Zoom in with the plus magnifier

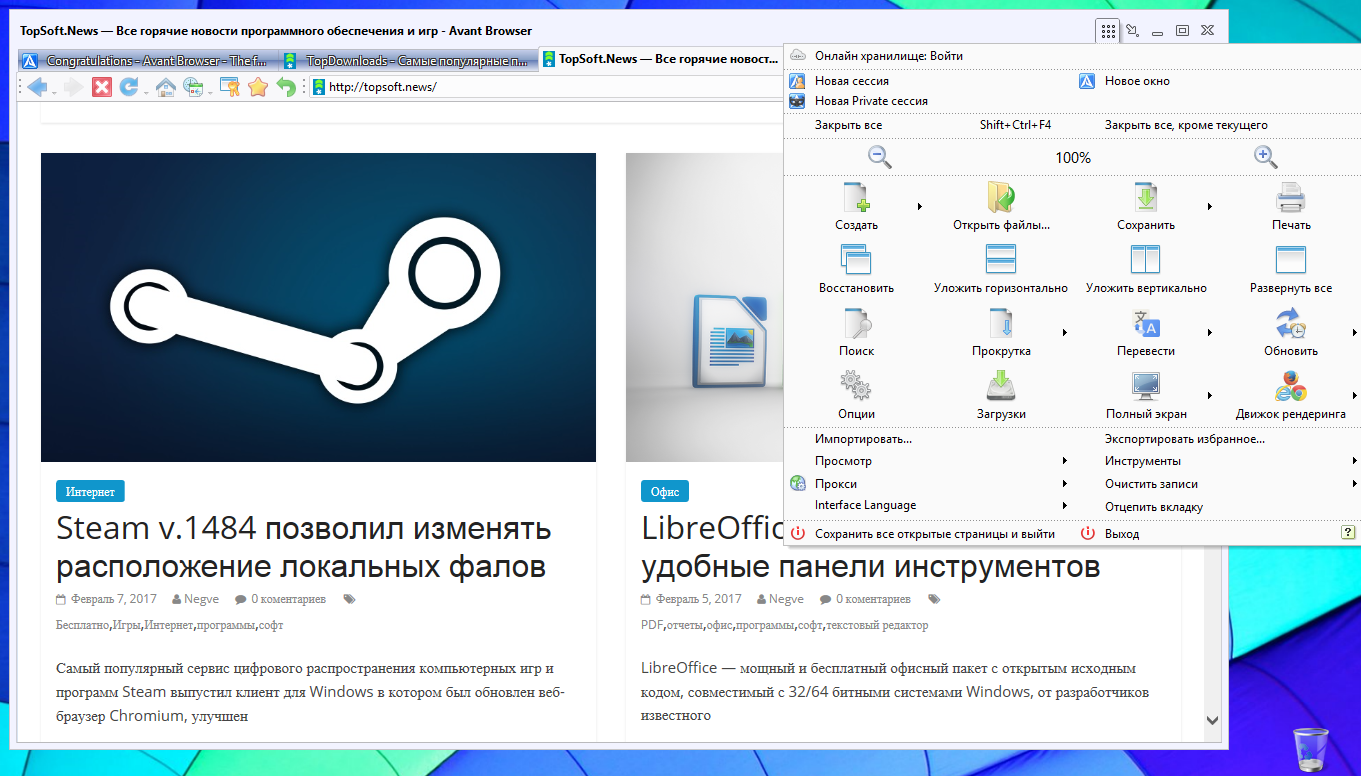[1266, 157]
